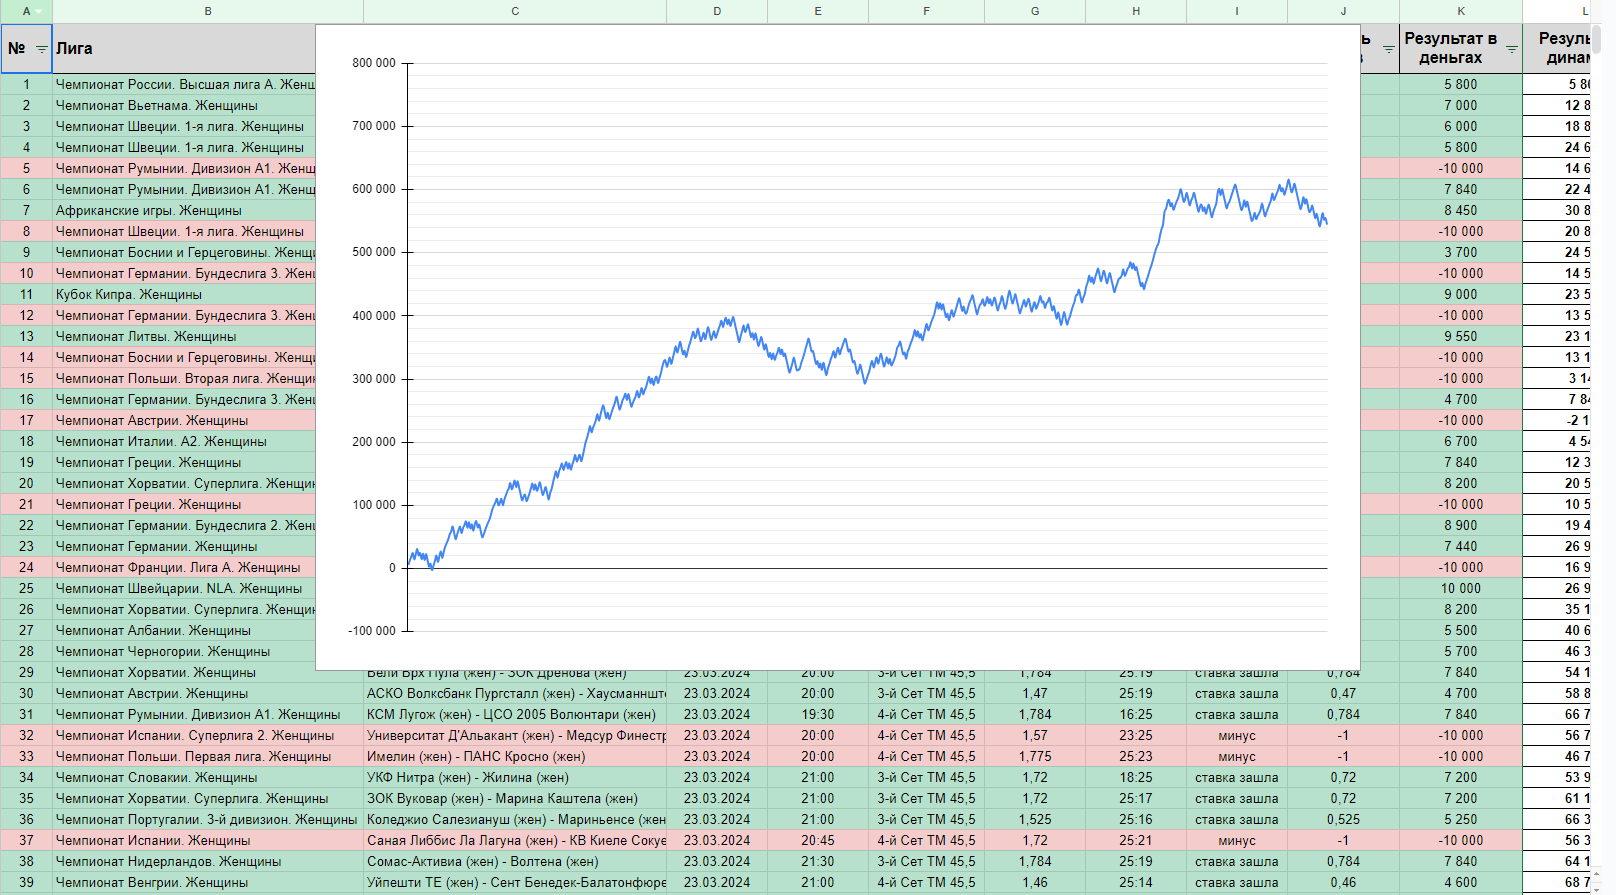This screenshot has height=895, width=1616.
Task: Select match cell АСКО Волксбанк Пургсталл
Action: click(515, 693)
